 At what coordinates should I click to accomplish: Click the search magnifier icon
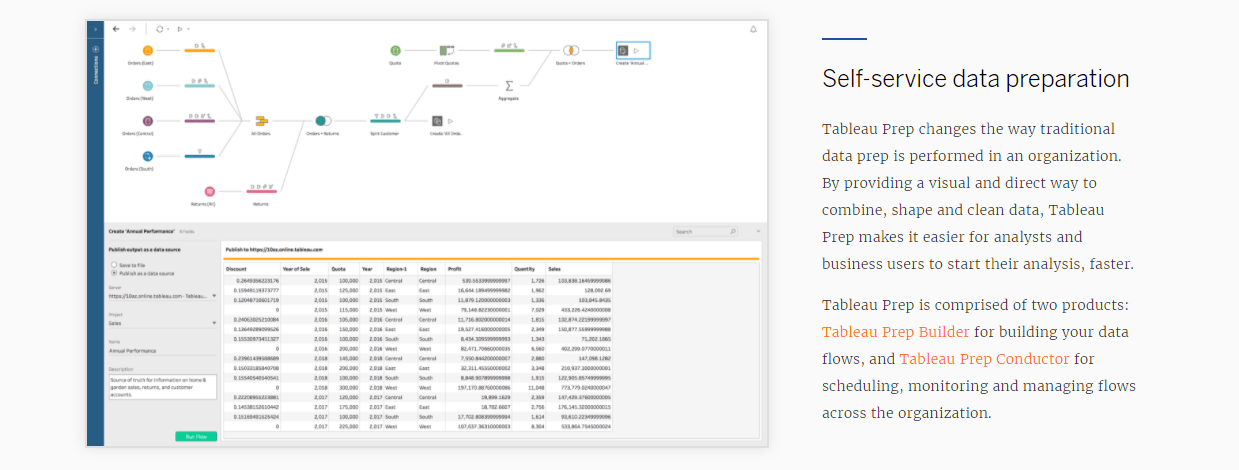click(x=732, y=231)
